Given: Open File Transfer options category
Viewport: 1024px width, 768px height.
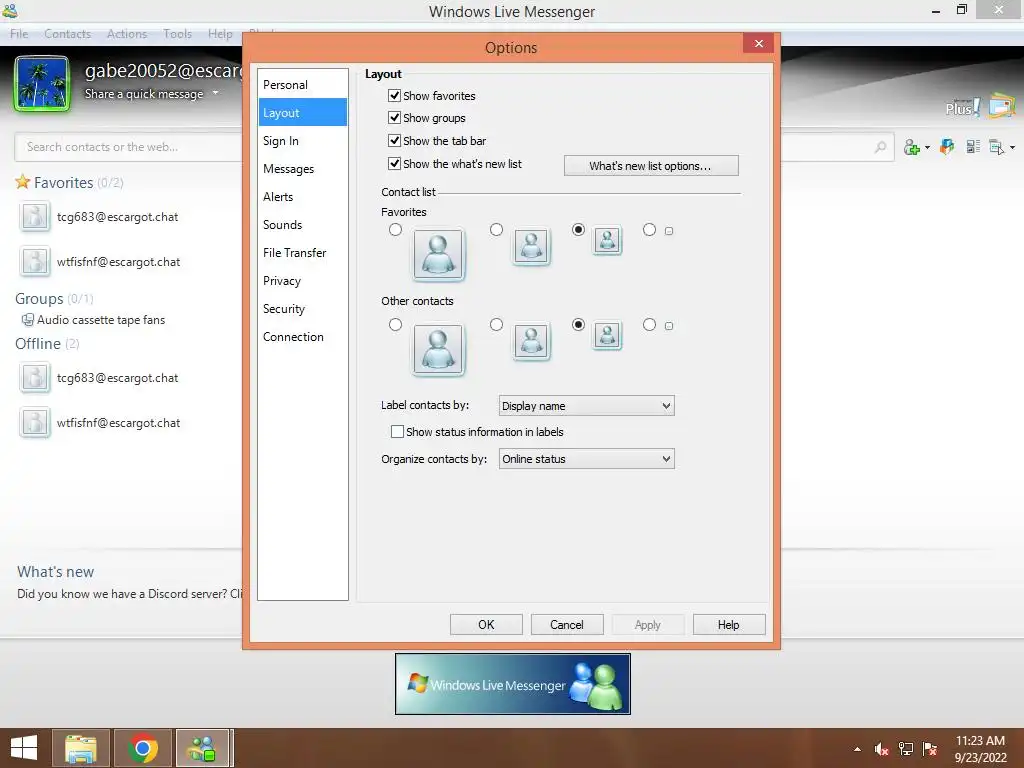Looking at the screenshot, I should coord(302,253).
